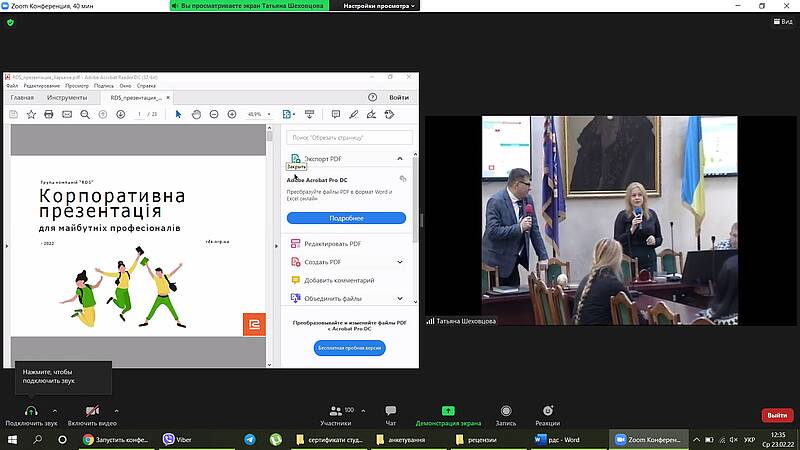Open audio options arrow next to Подключить звук
This screenshot has height=450, width=800.
coord(55,411)
